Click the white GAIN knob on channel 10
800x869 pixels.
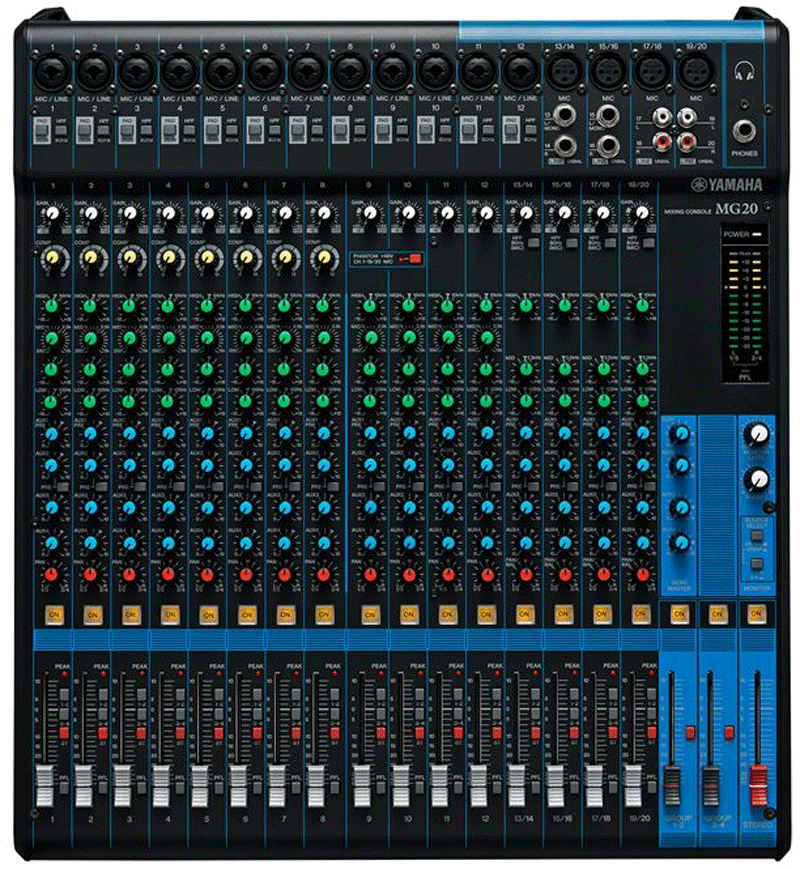[x=408, y=213]
